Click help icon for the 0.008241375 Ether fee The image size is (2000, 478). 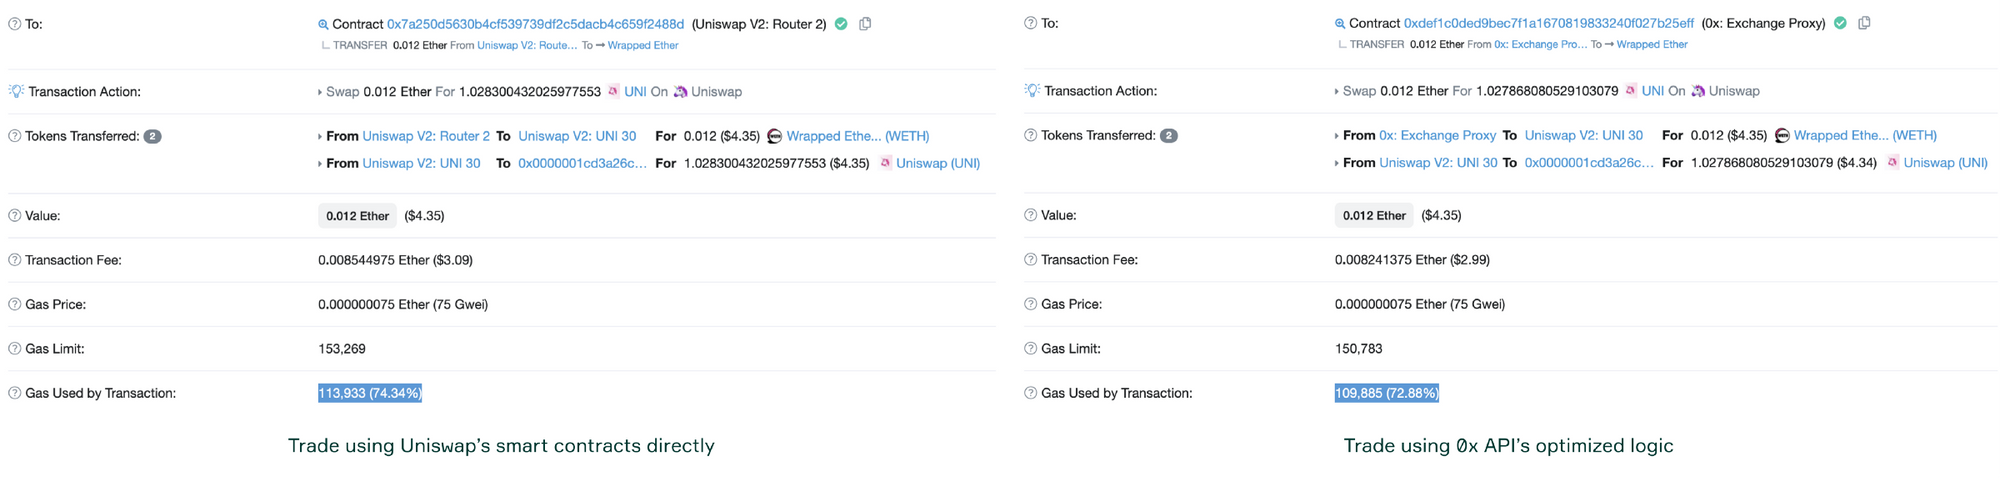(1030, 260)
